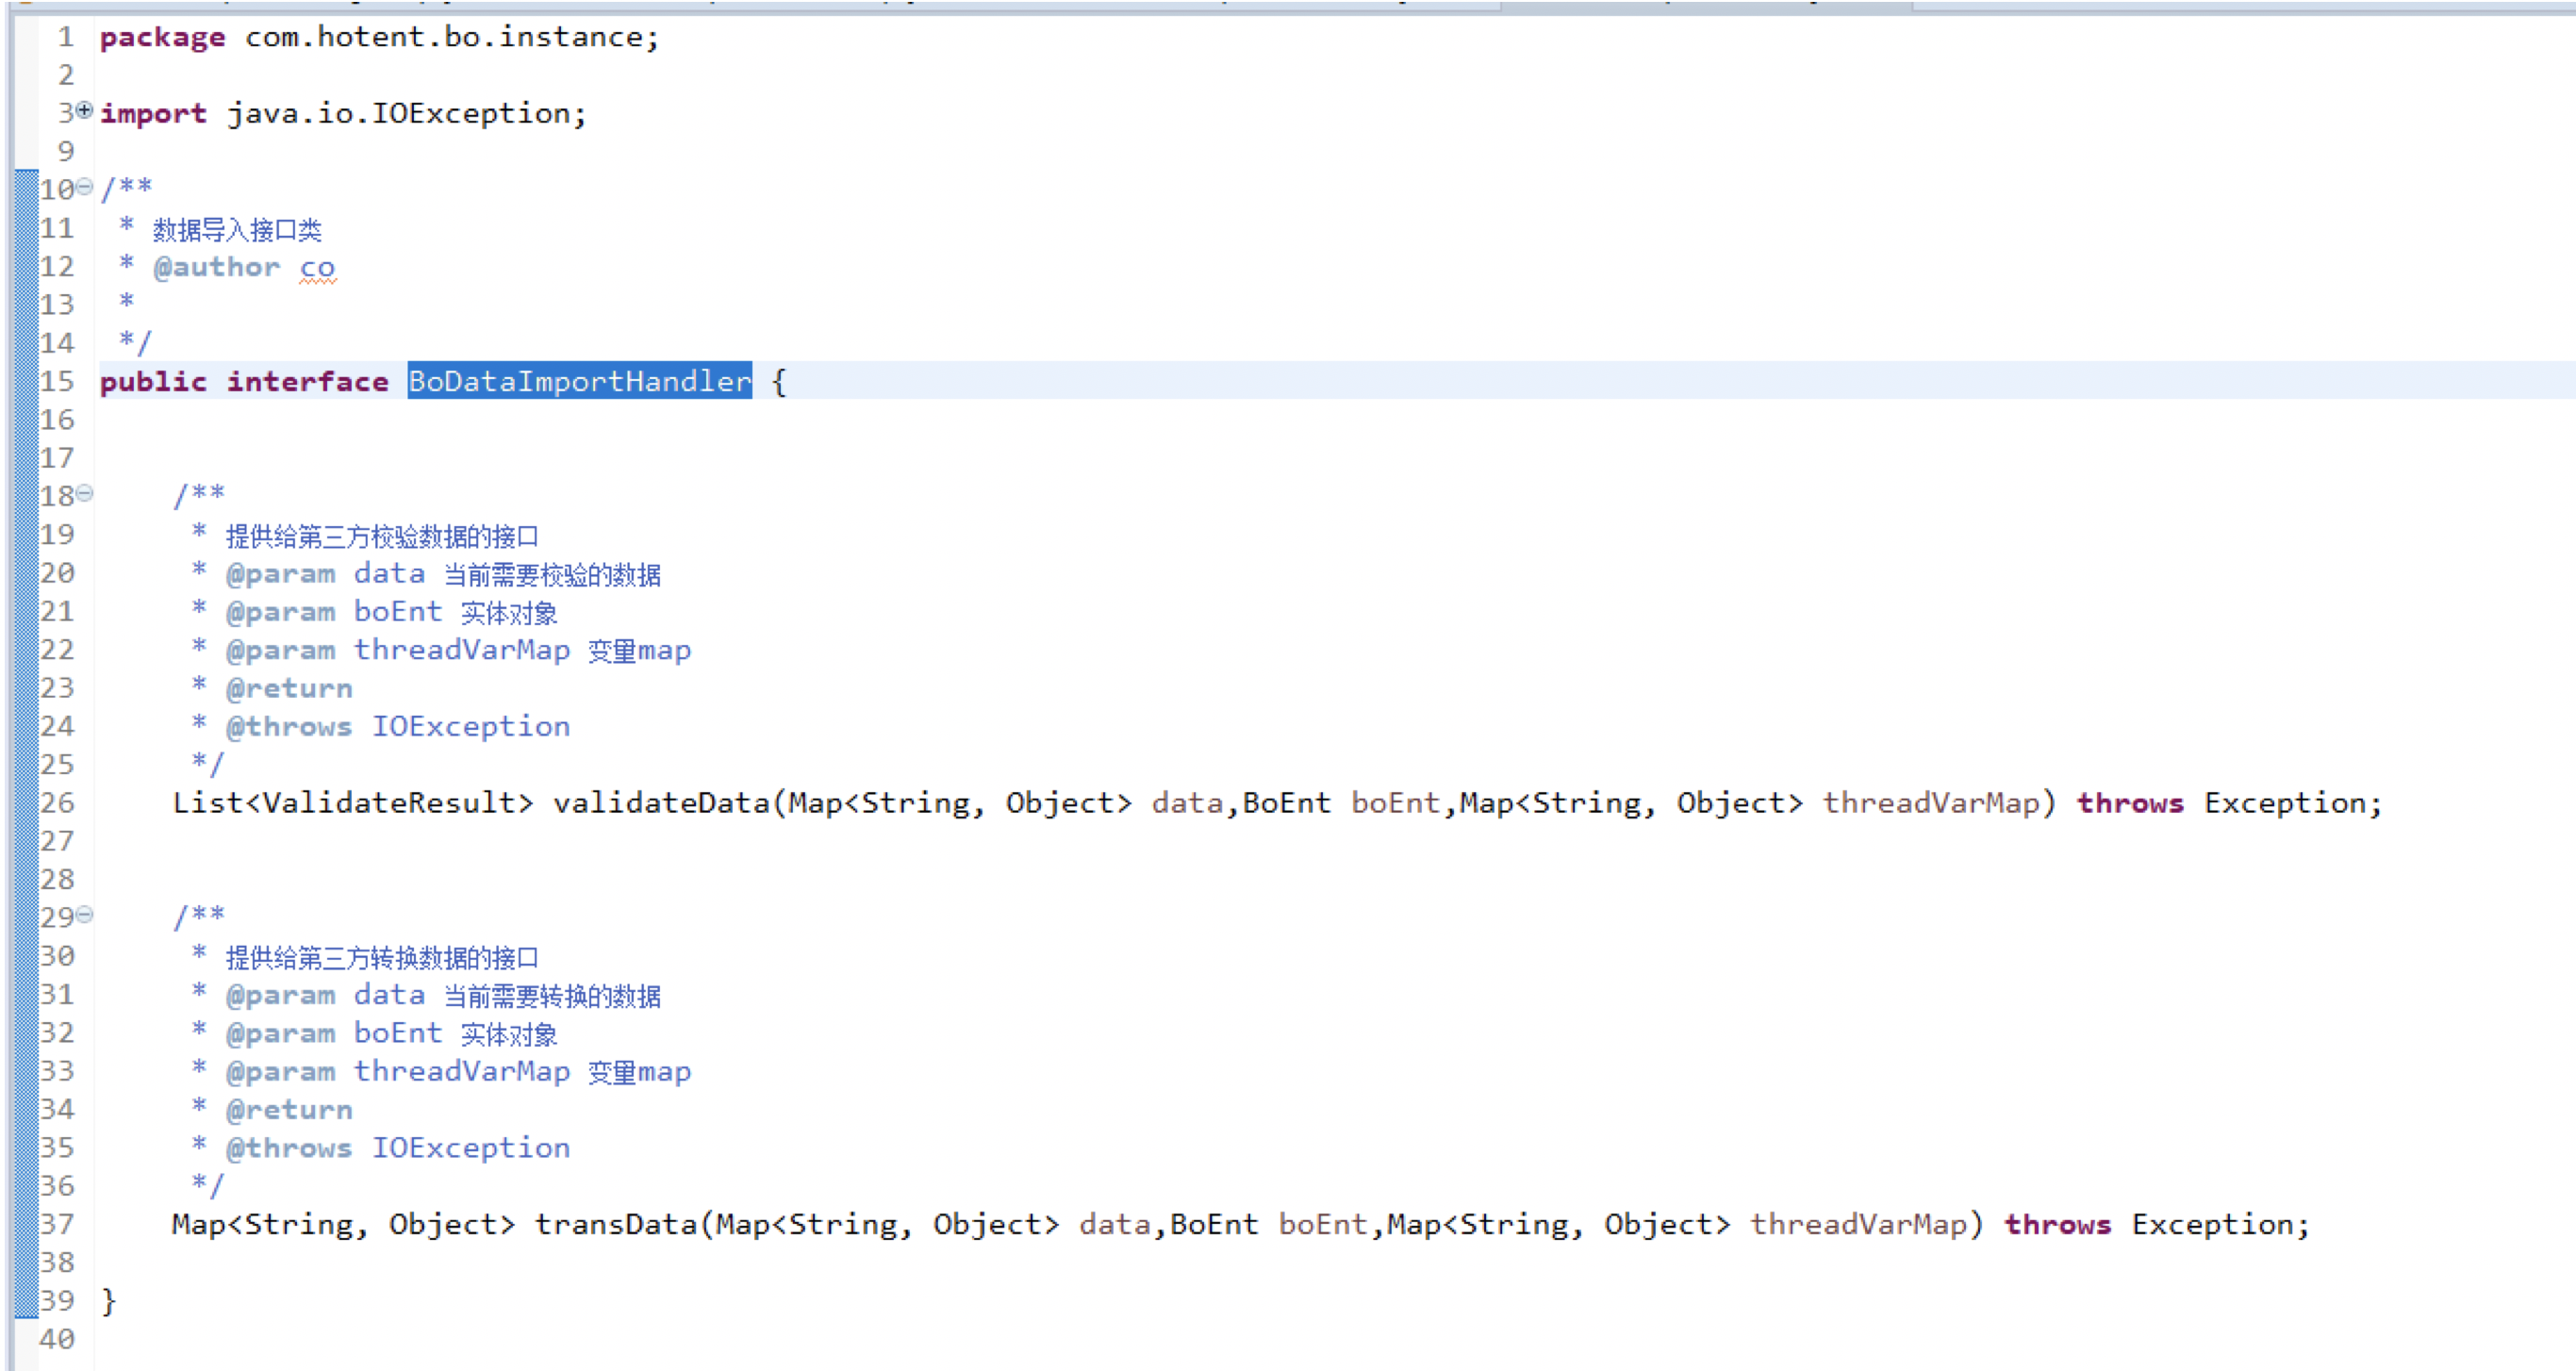Click the package name com.hotent.bo.instance
Viewport: 2576px width, 1371px height.
click(444, 37)
